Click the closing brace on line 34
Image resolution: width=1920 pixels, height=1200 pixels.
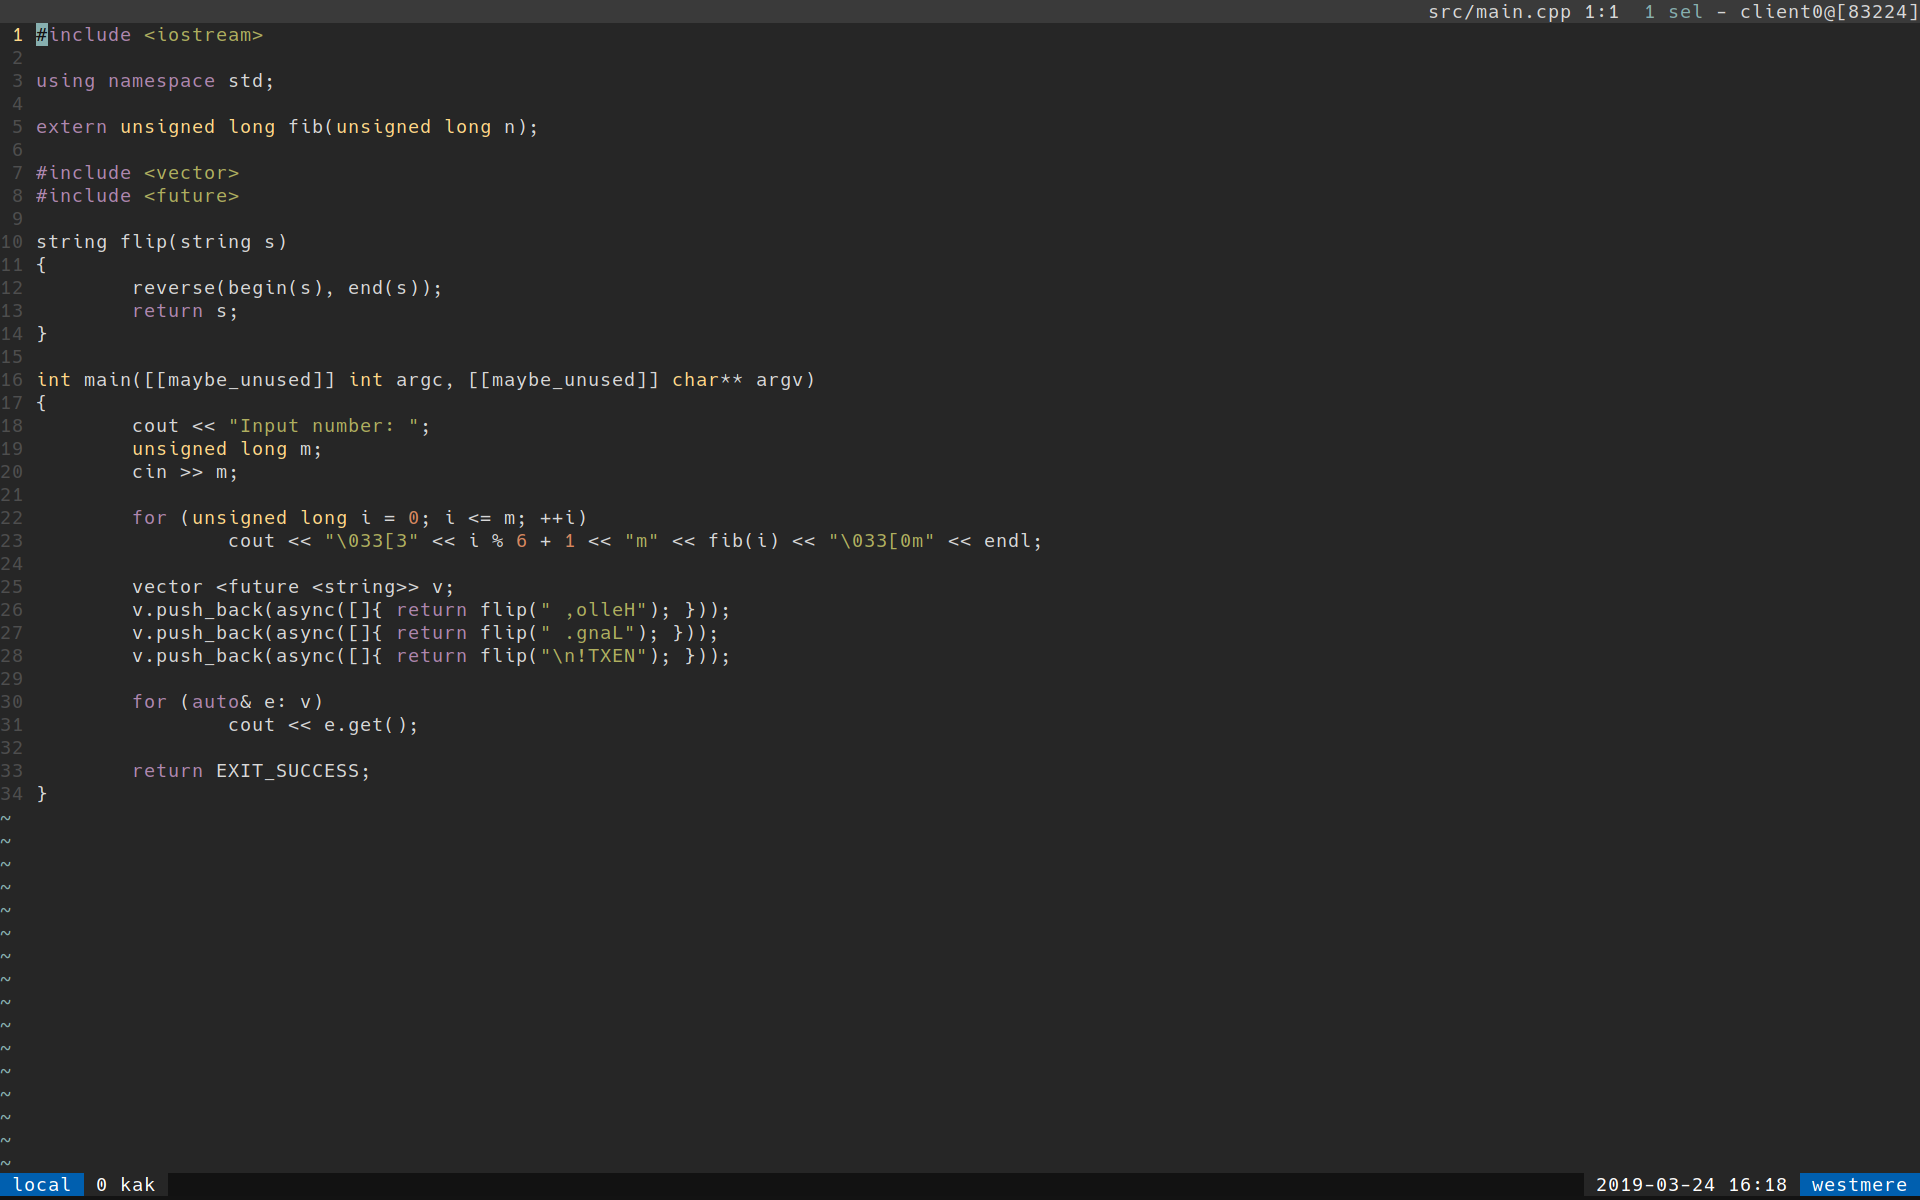click(x=42, y=793)
